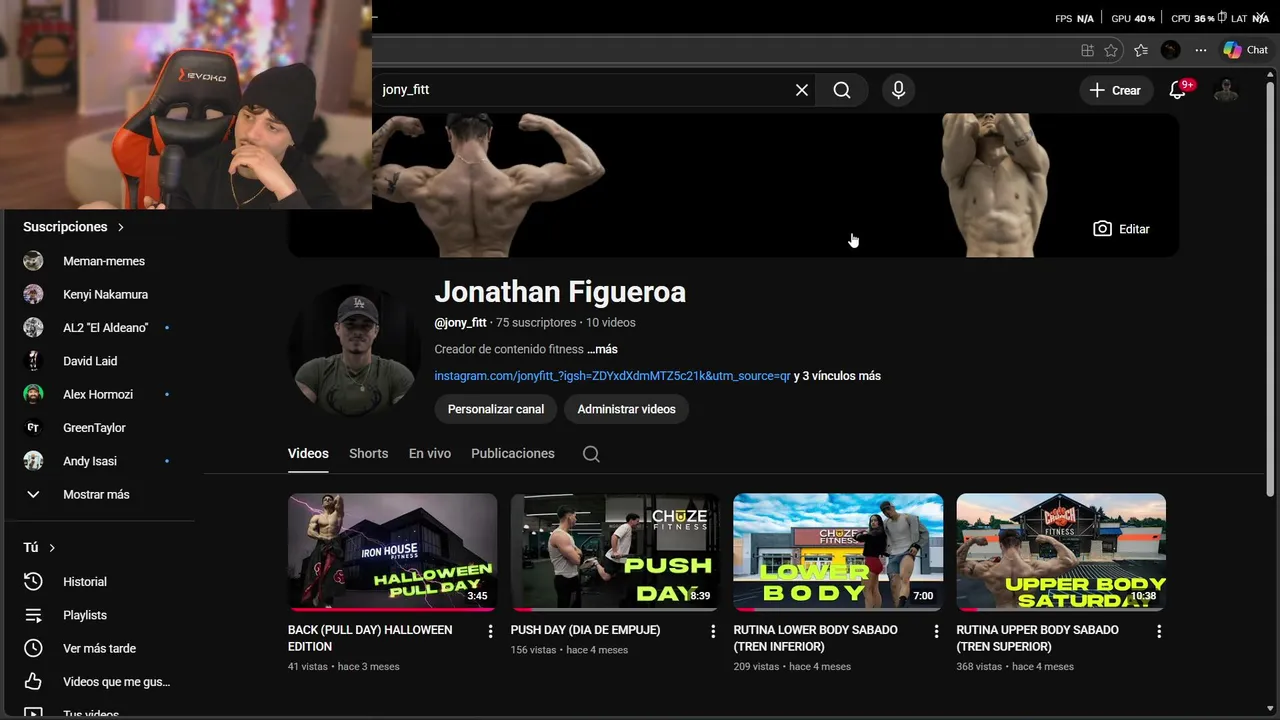1280x720 pixels.
Task: Open Alex Hormozi channel
Action: (98, 394)
